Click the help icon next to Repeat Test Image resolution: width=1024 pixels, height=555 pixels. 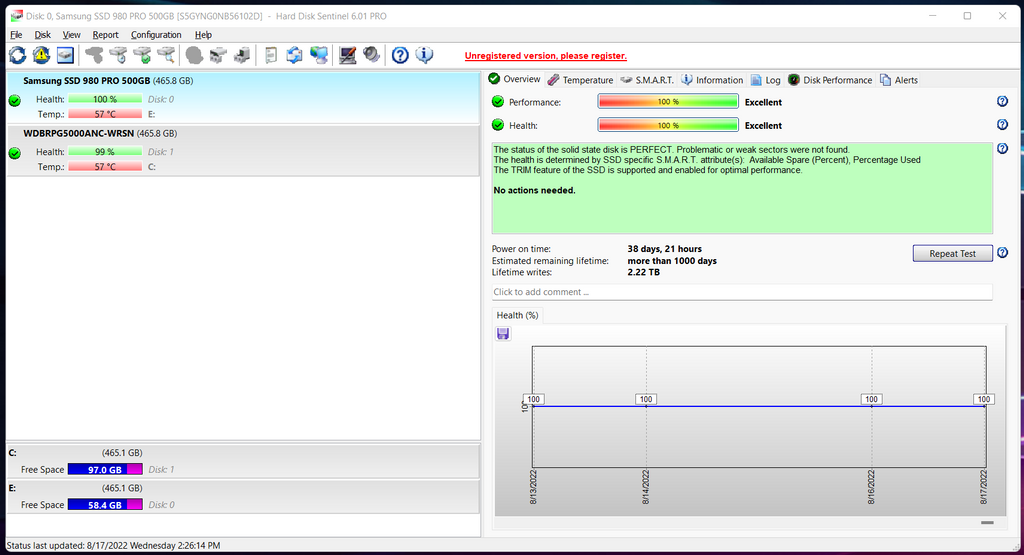click(x=1002, y=253)
